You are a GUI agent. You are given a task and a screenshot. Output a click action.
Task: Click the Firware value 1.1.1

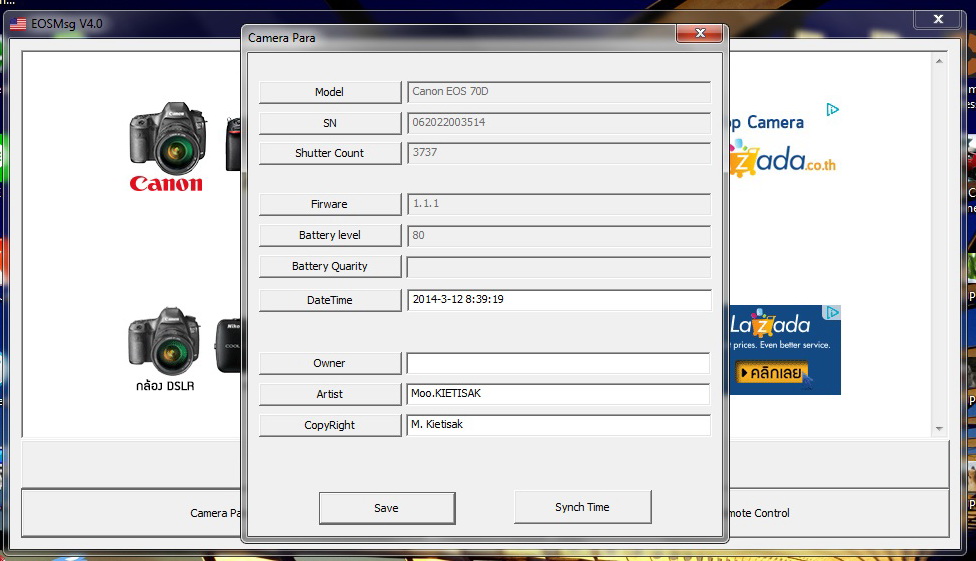pos(558,204)
